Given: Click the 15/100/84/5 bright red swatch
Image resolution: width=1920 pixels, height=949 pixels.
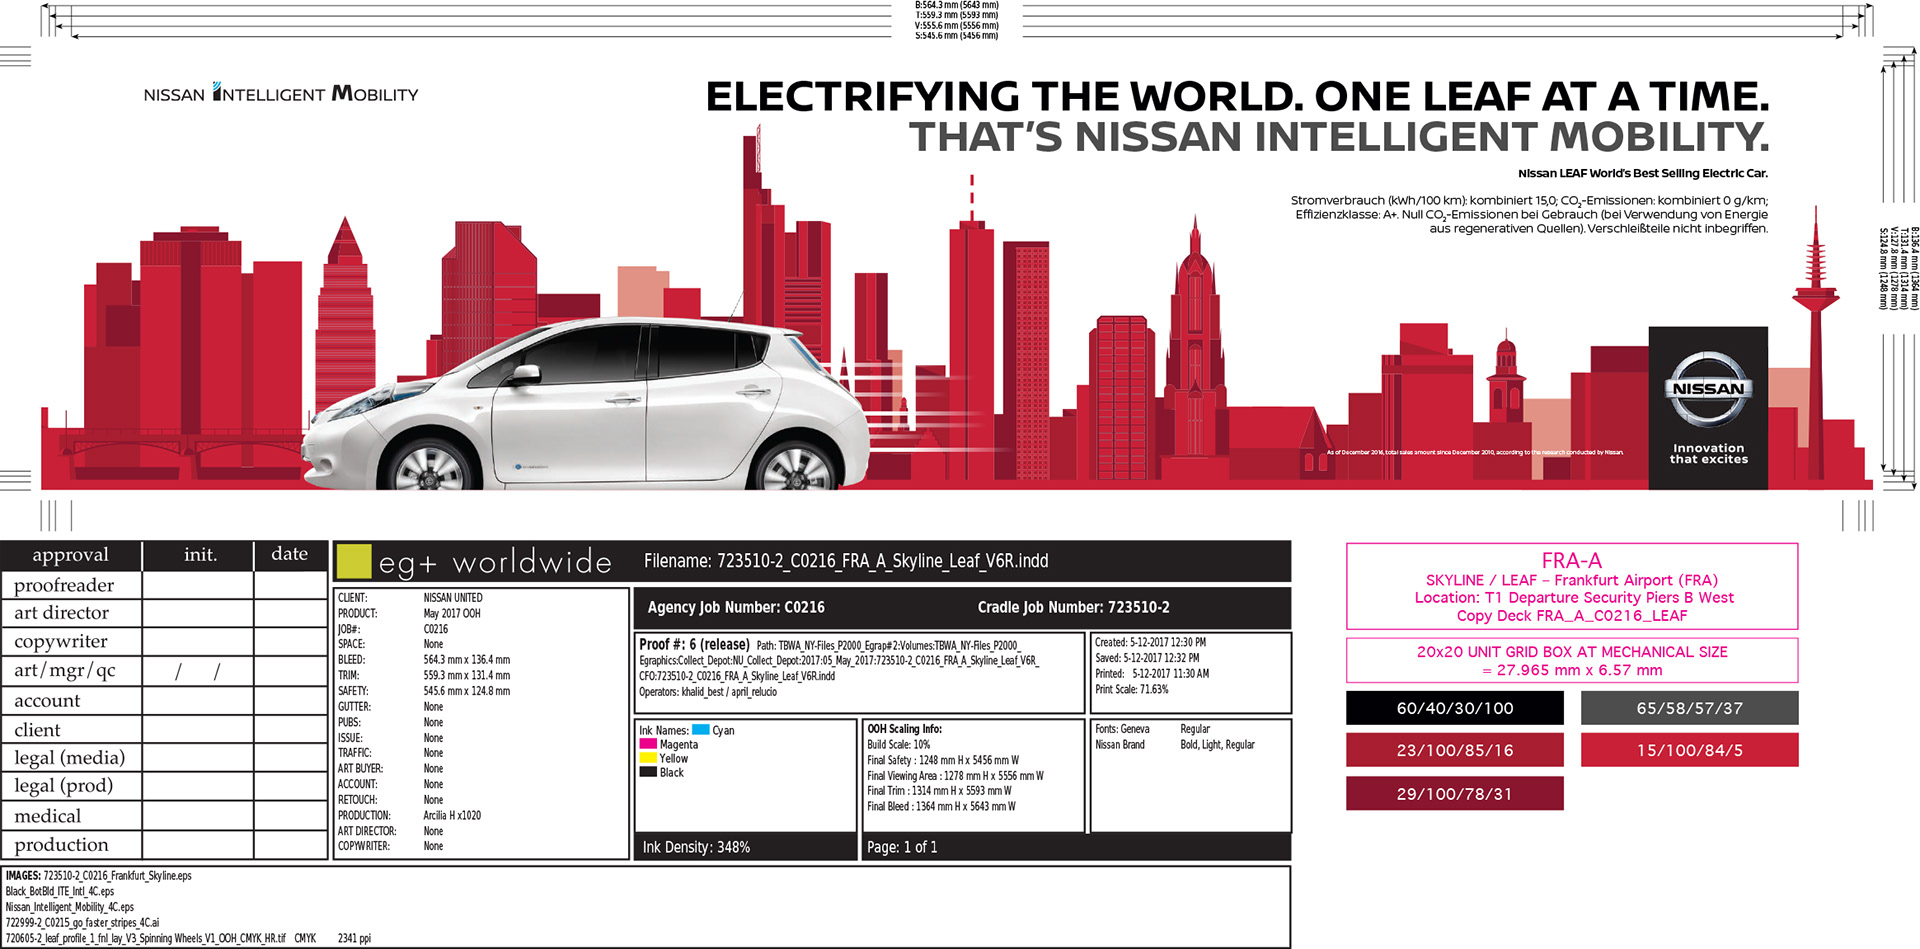Looking at the screenshot, I should pos(1690,750).
